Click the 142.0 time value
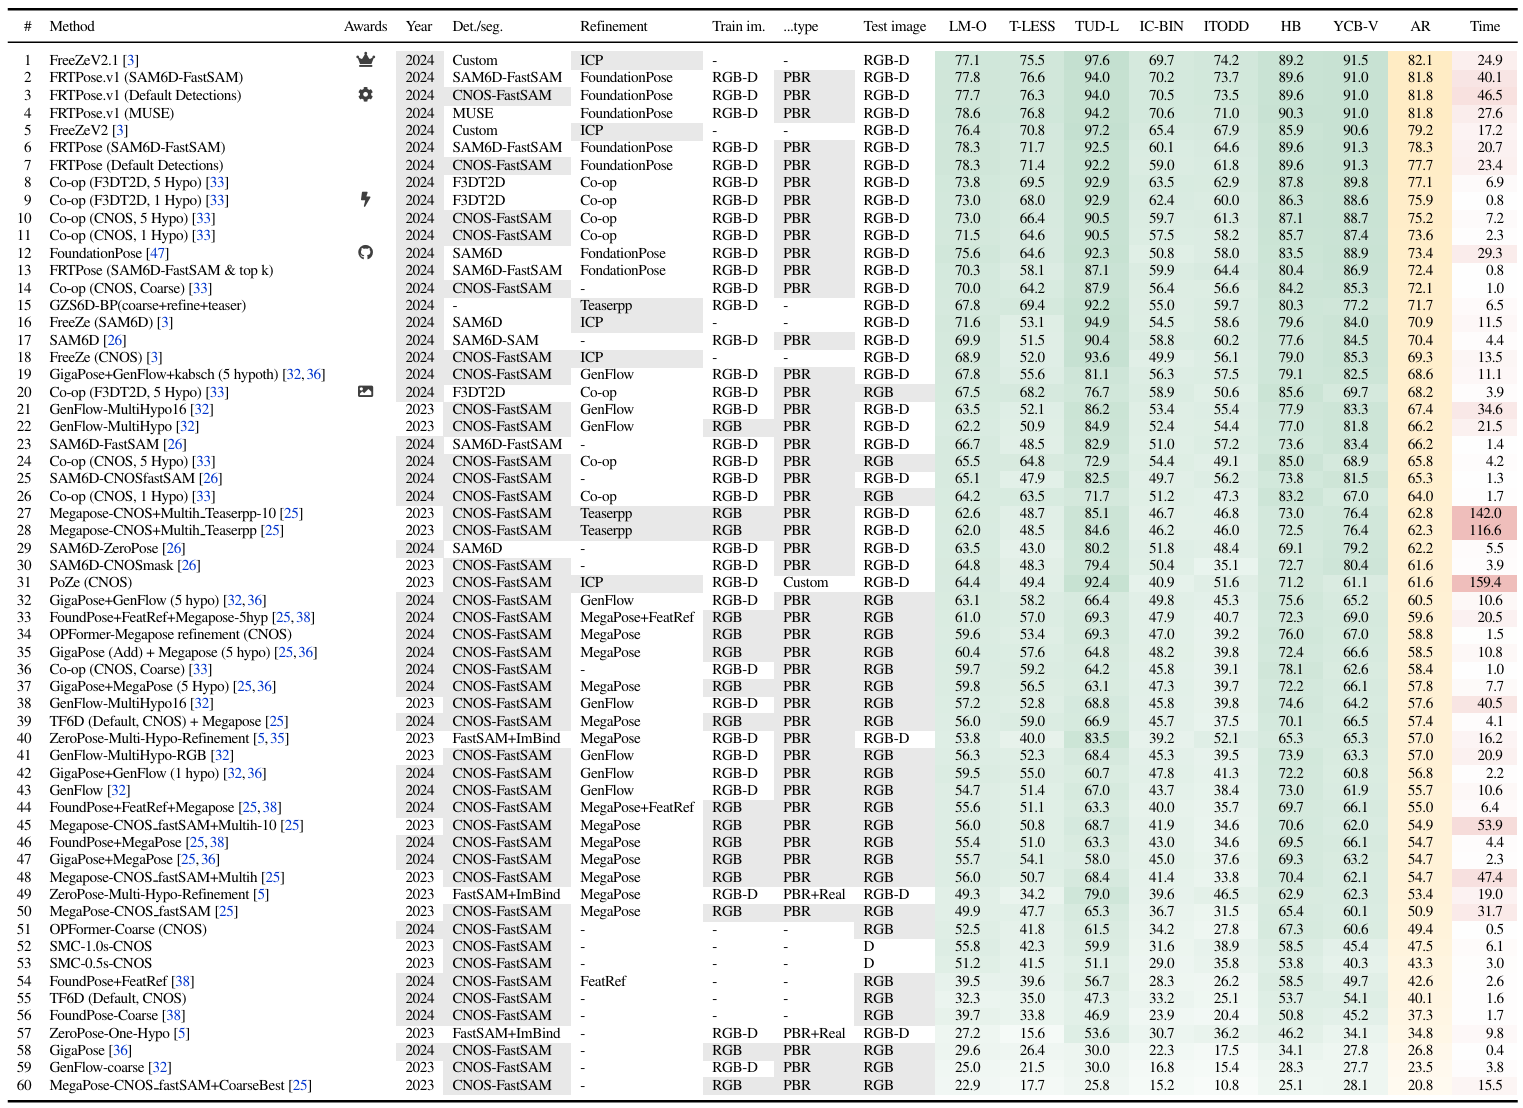The image size is (1523, 1108). point(1485,513)
